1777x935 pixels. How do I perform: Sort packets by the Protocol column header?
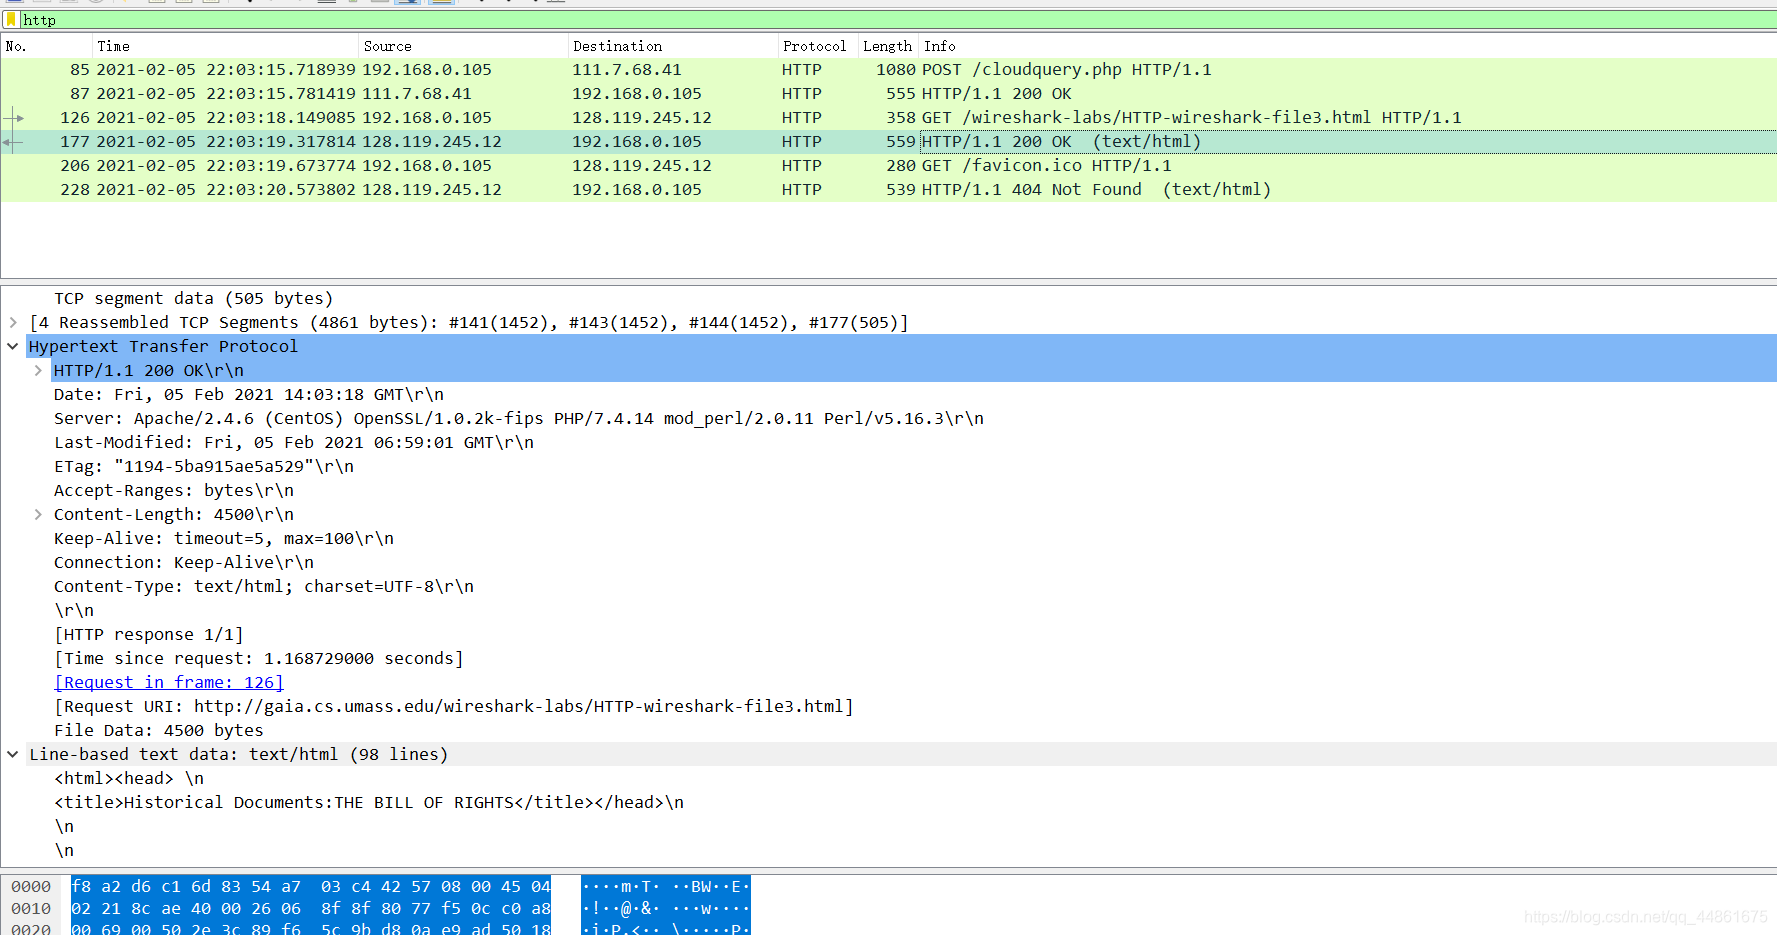[818, 46]
